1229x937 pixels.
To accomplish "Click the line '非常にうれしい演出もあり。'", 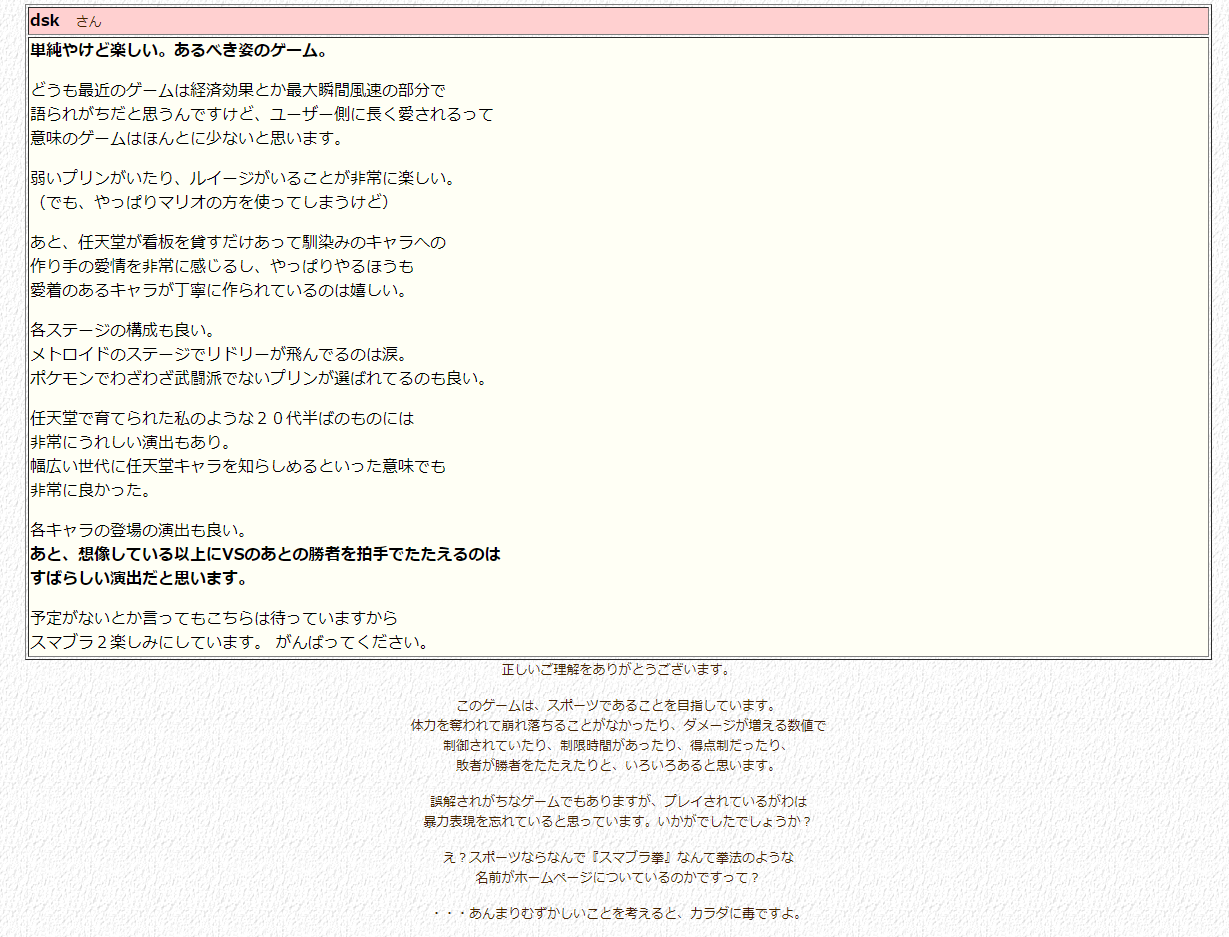I will pyautogui.click(x=131, y=442).
